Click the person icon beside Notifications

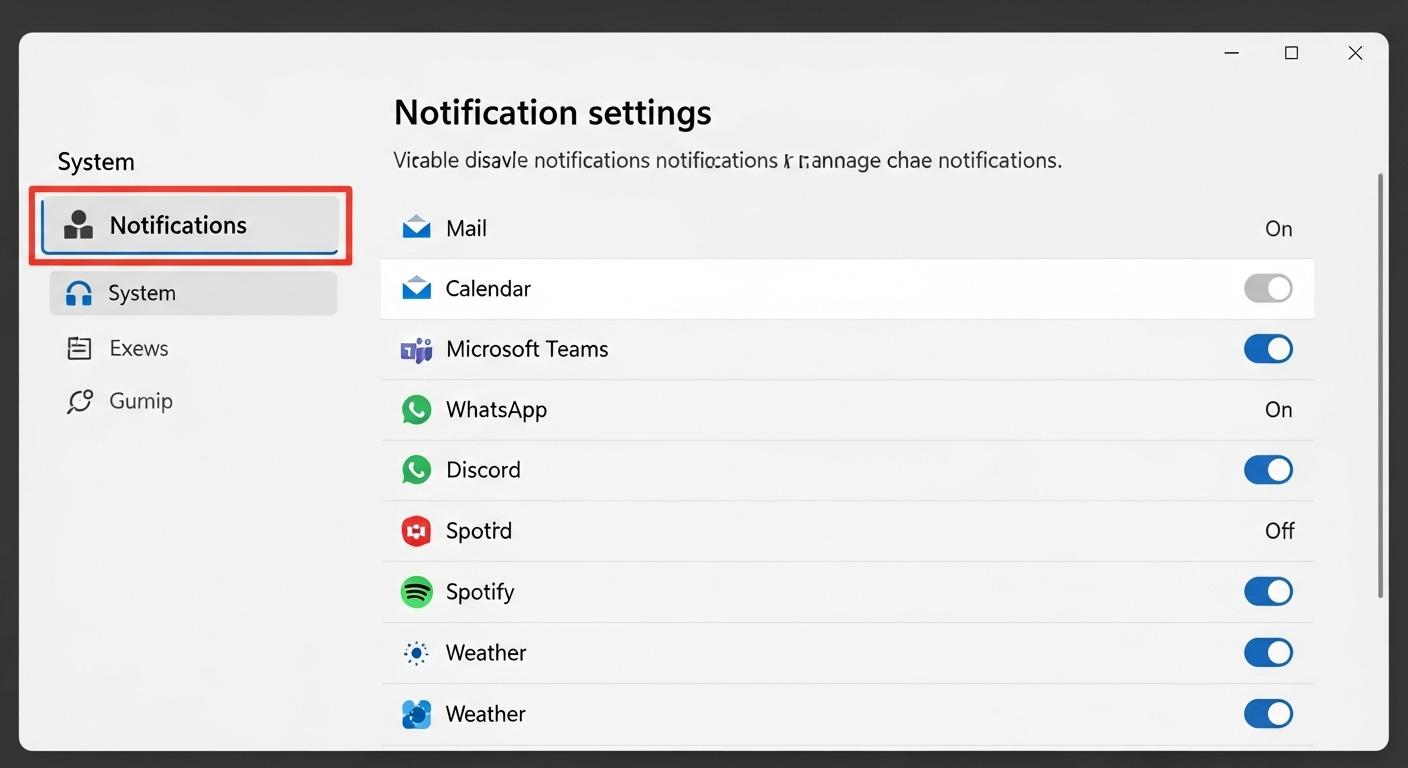[x=80, y=224]
